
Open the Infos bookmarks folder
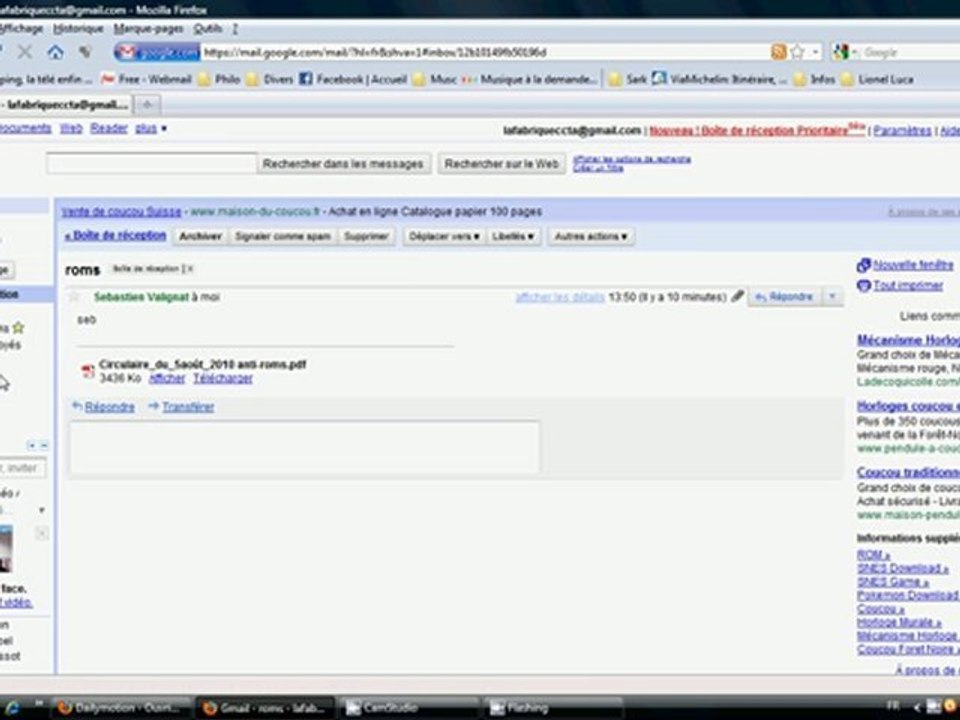click(814, 79)
